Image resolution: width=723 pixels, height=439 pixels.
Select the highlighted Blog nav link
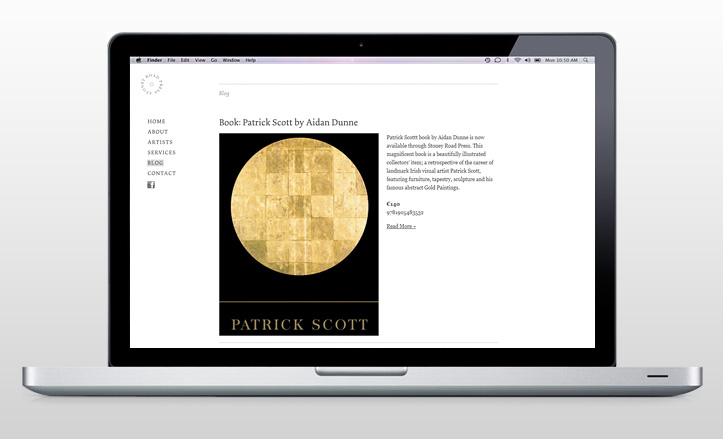155,163
